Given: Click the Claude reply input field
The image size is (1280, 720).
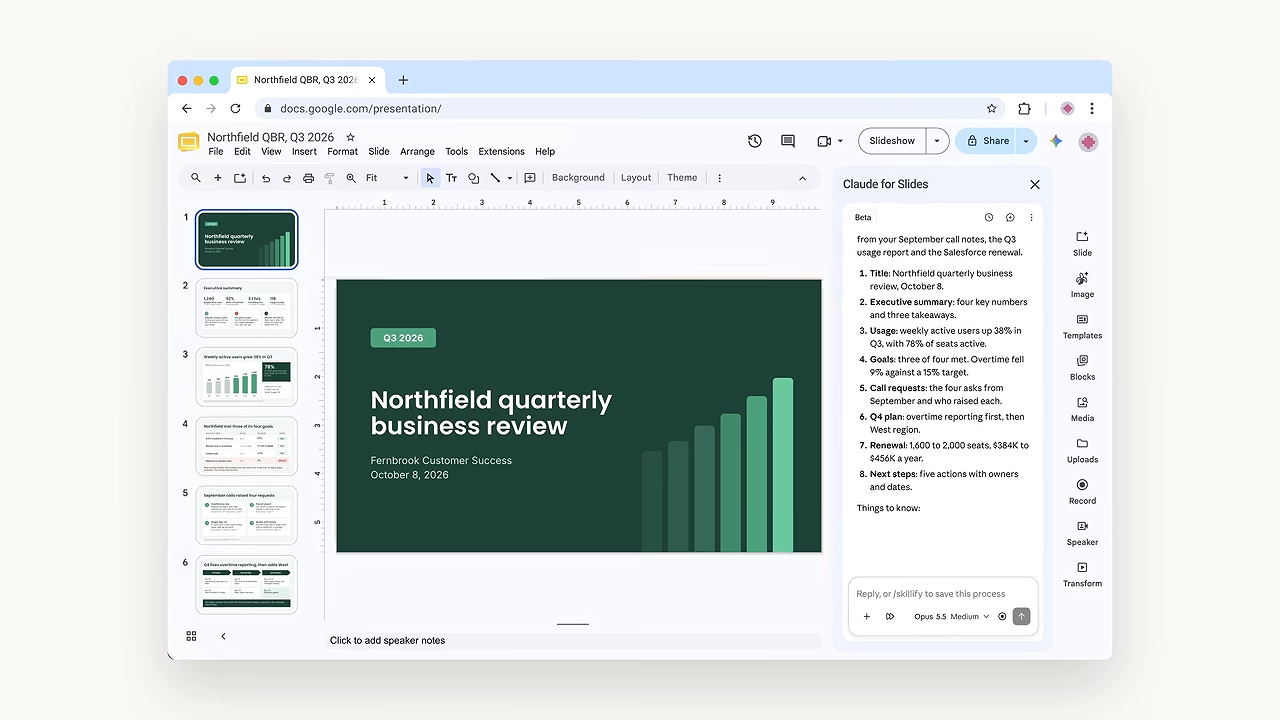Looking at the screenshot, I should [x=943, y=594].
